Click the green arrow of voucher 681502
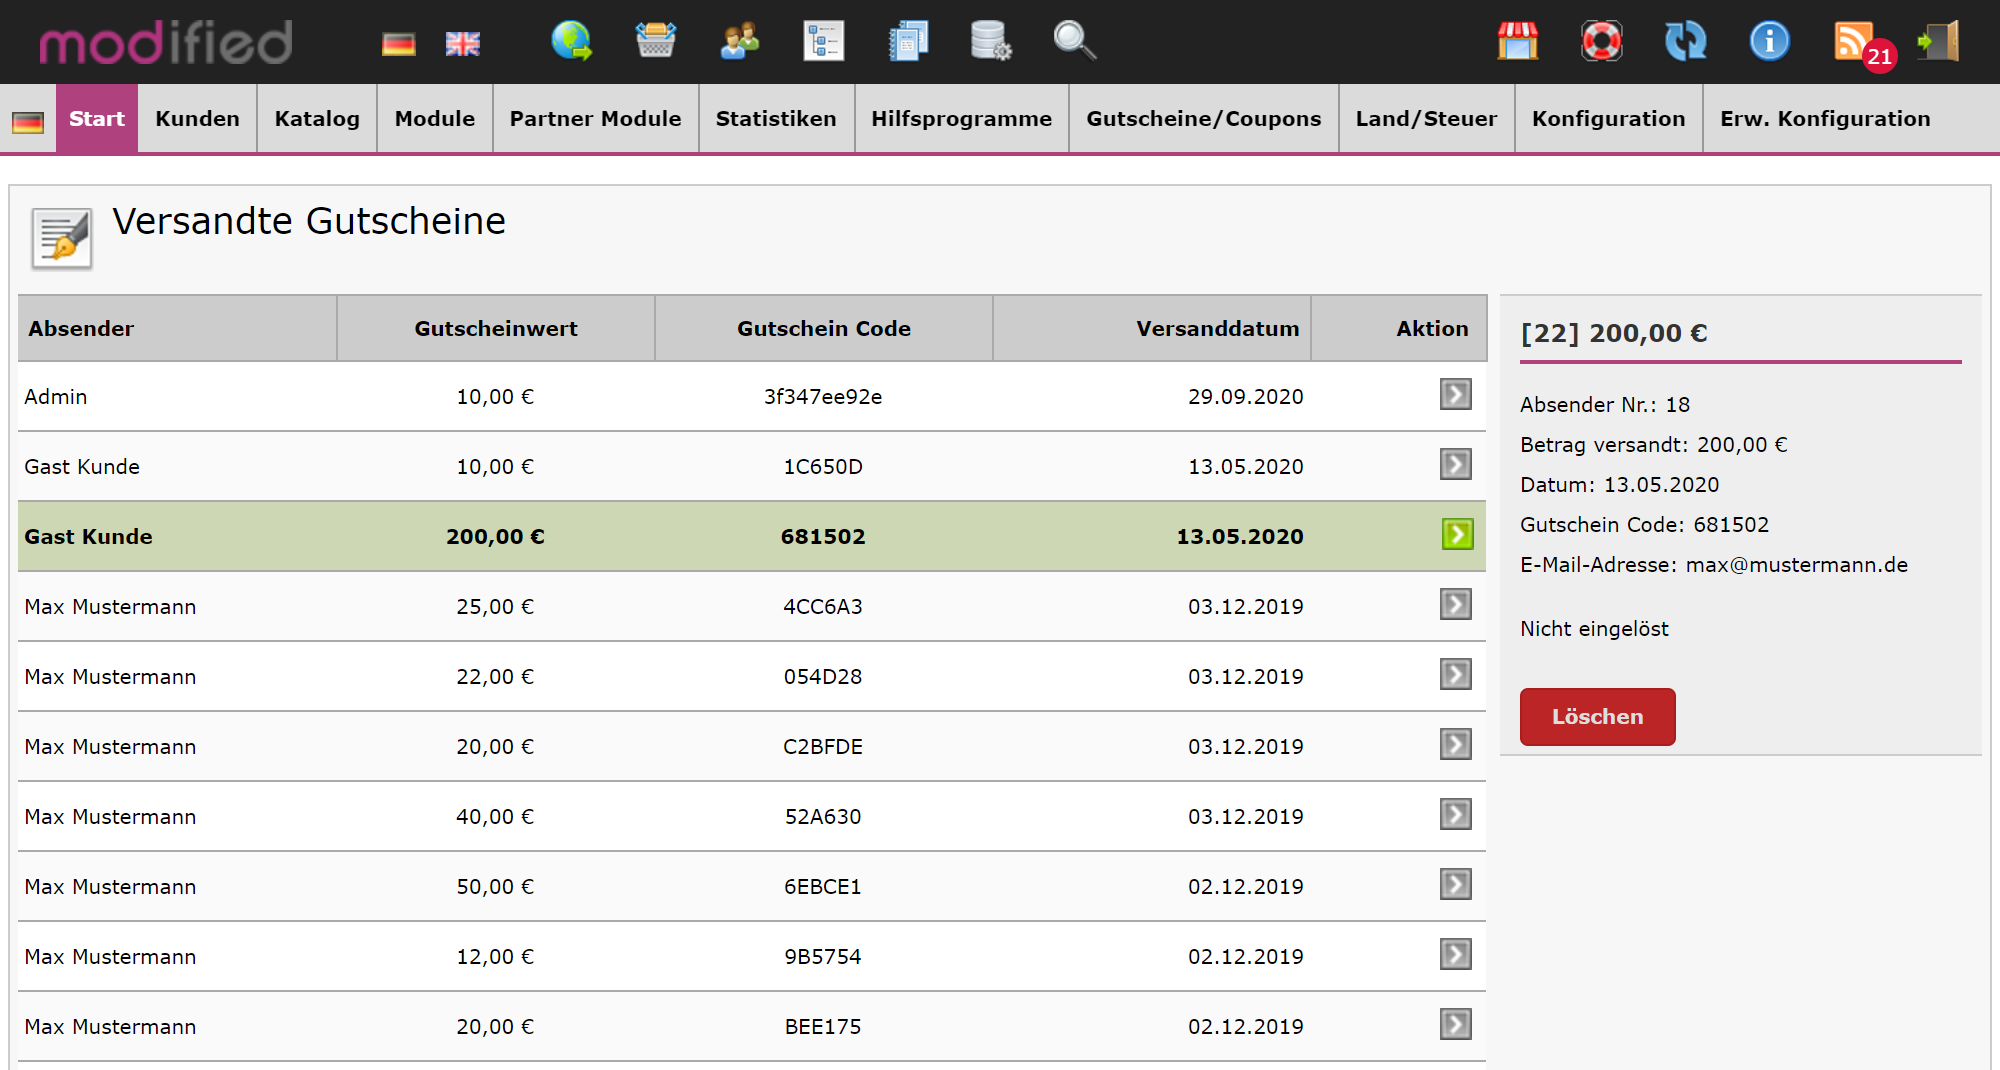This screenshot has height=1070, width=2000. [x=1457, y=535]
